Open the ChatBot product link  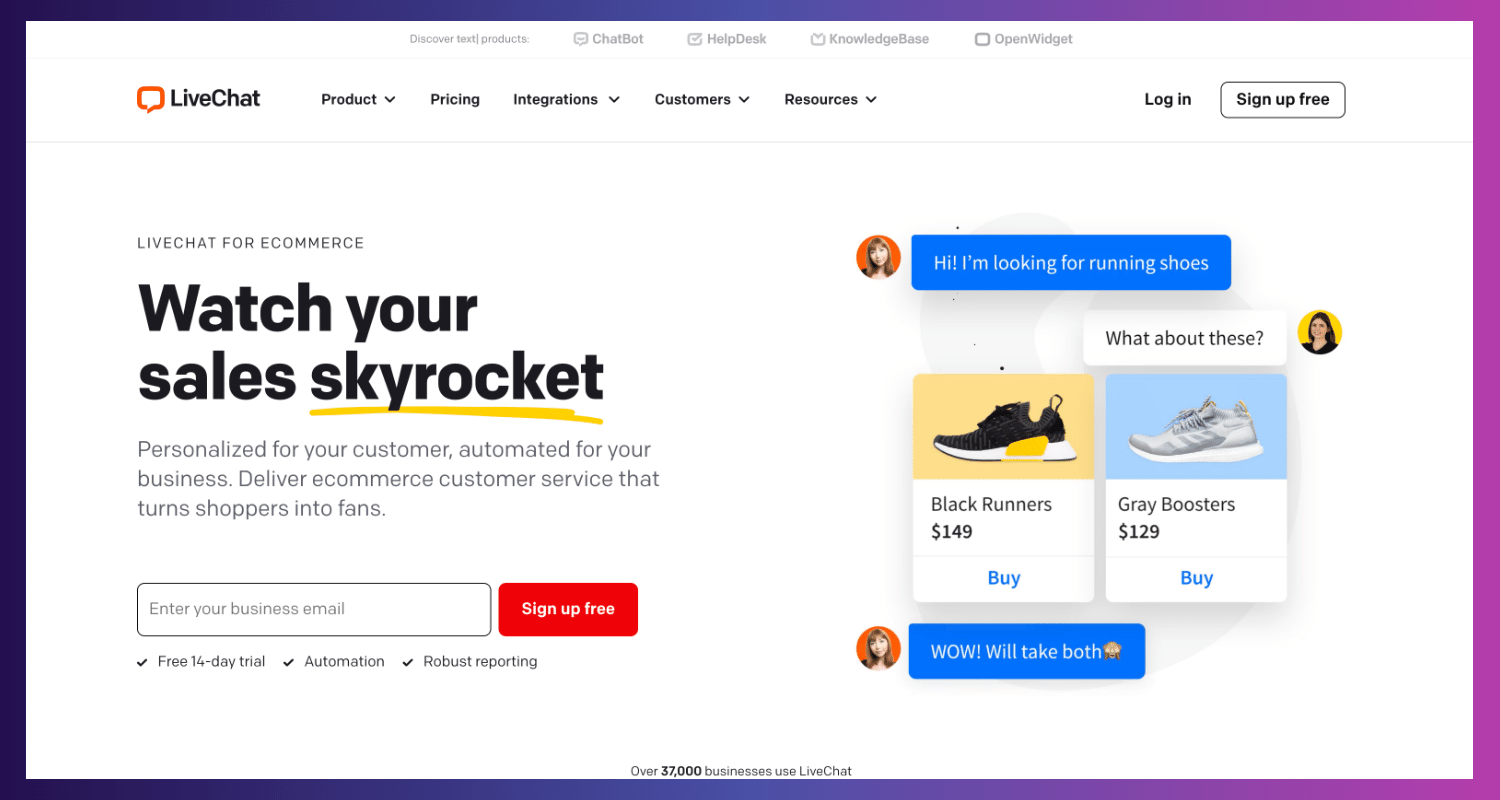coord(609,39)
